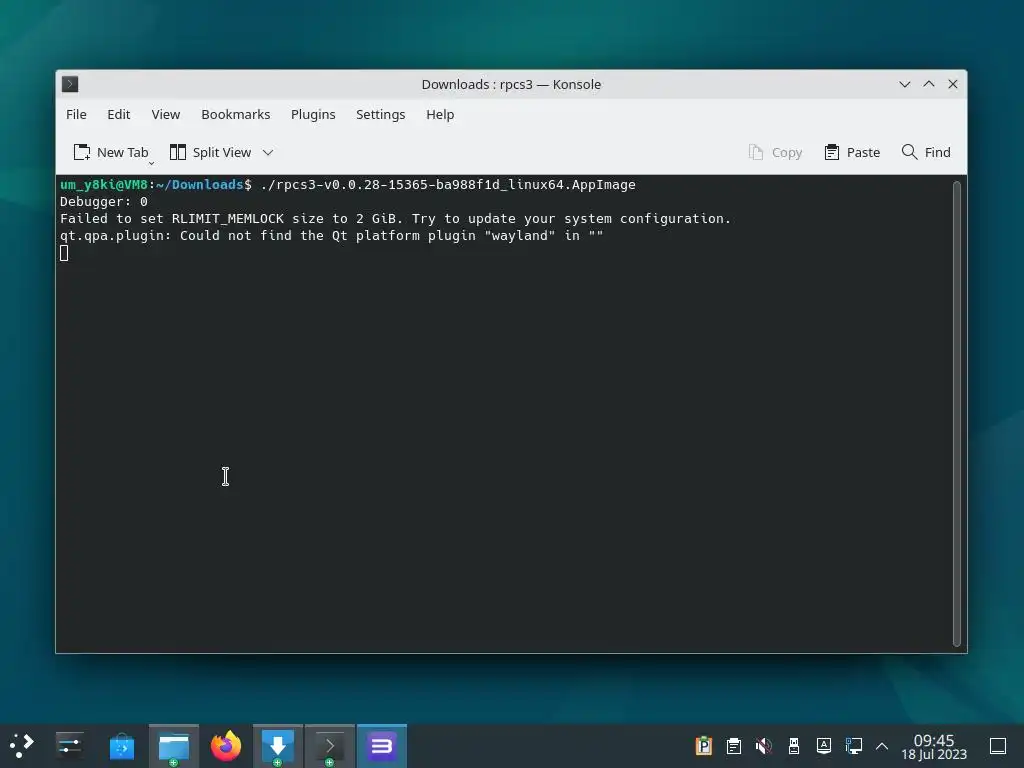Click the "Debugger: 0" output line

(x=104, y=202)
